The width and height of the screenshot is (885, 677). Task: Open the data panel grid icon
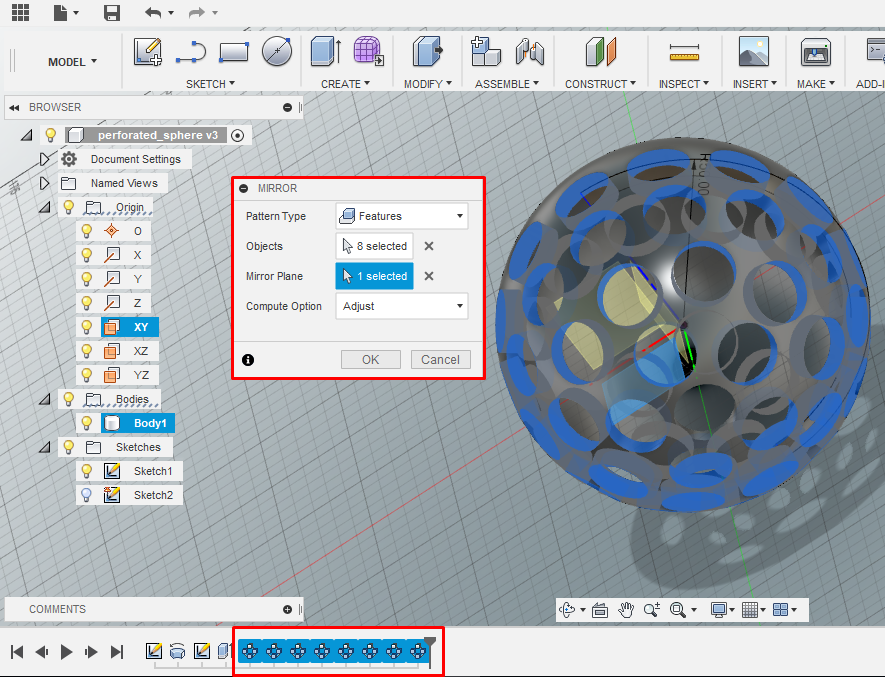pos(20,12)
